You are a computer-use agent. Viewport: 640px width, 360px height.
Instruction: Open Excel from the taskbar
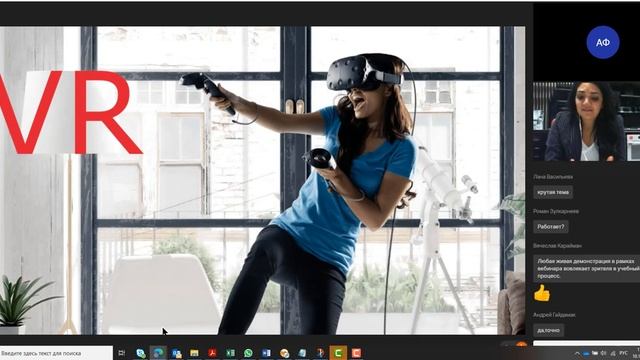(x=230, y=353)
